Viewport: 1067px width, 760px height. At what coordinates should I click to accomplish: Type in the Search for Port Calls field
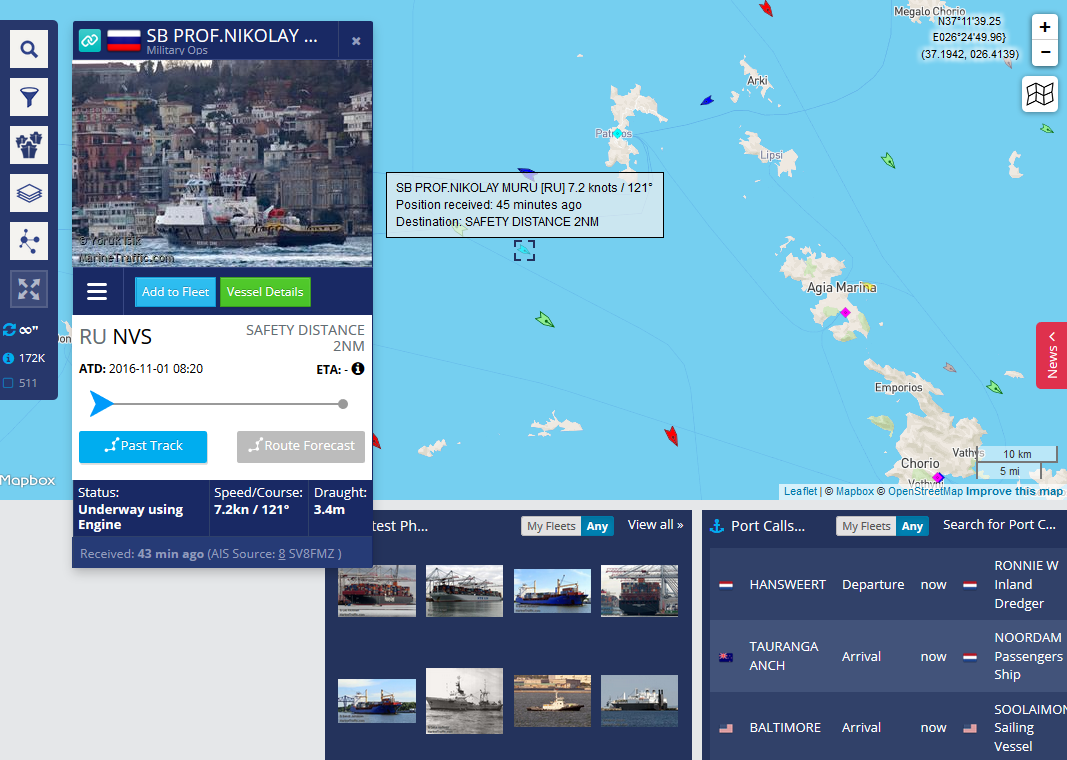click(x=998, y=525)
